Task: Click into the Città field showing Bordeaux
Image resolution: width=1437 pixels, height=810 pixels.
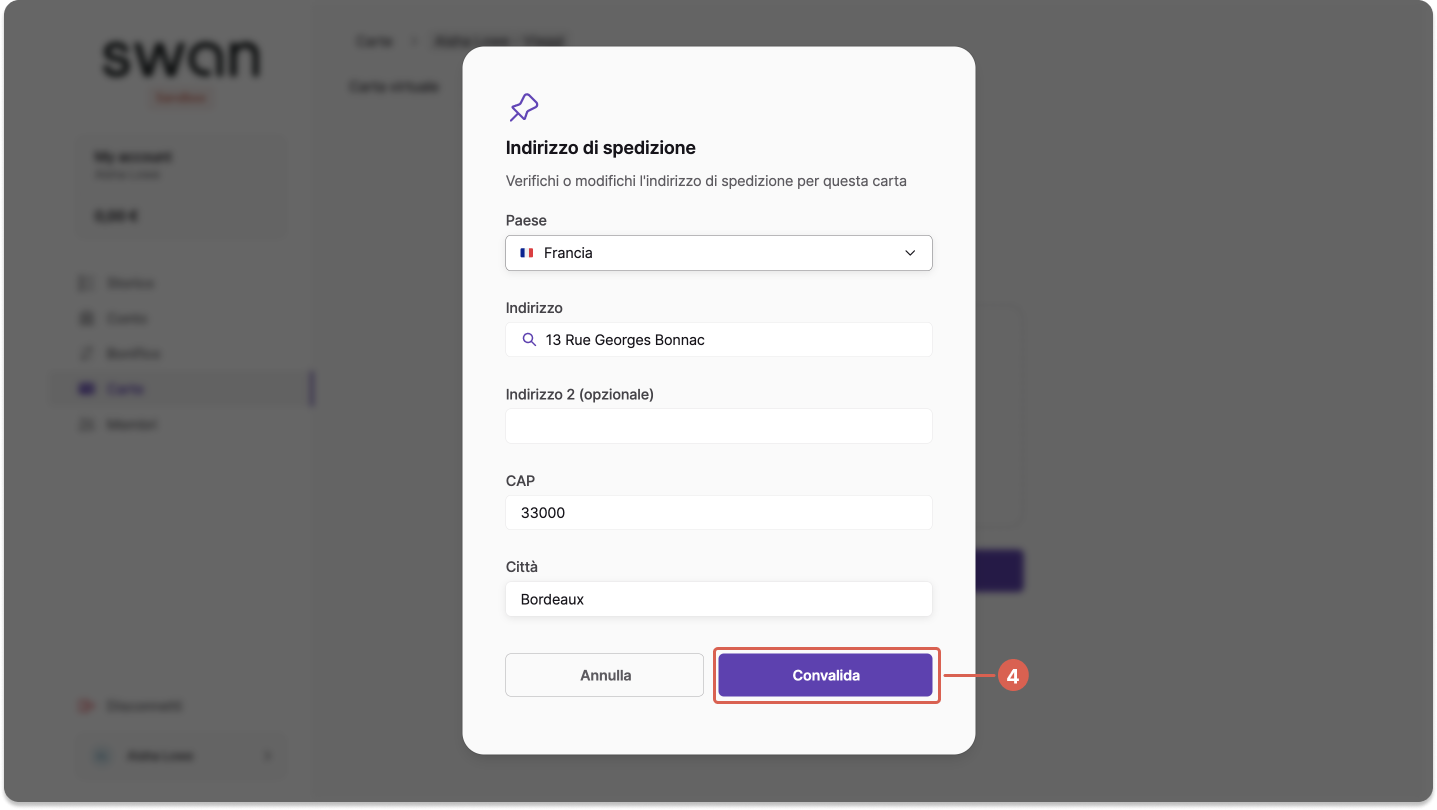Action: [719, 599]
